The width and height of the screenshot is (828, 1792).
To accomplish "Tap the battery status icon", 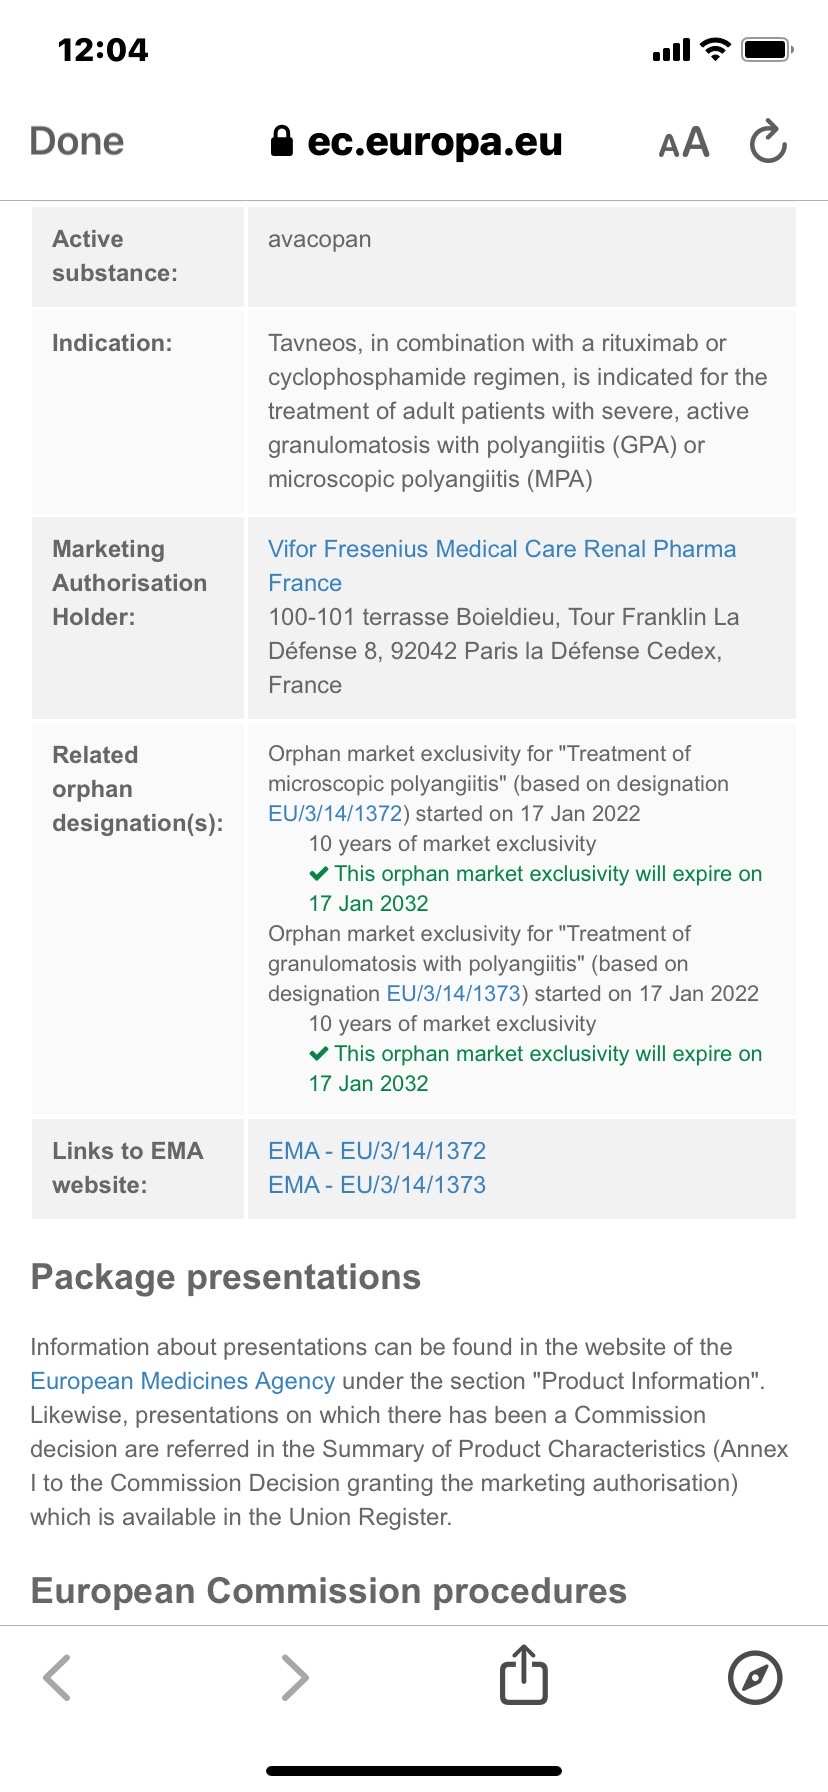I will tap(767, 49).
